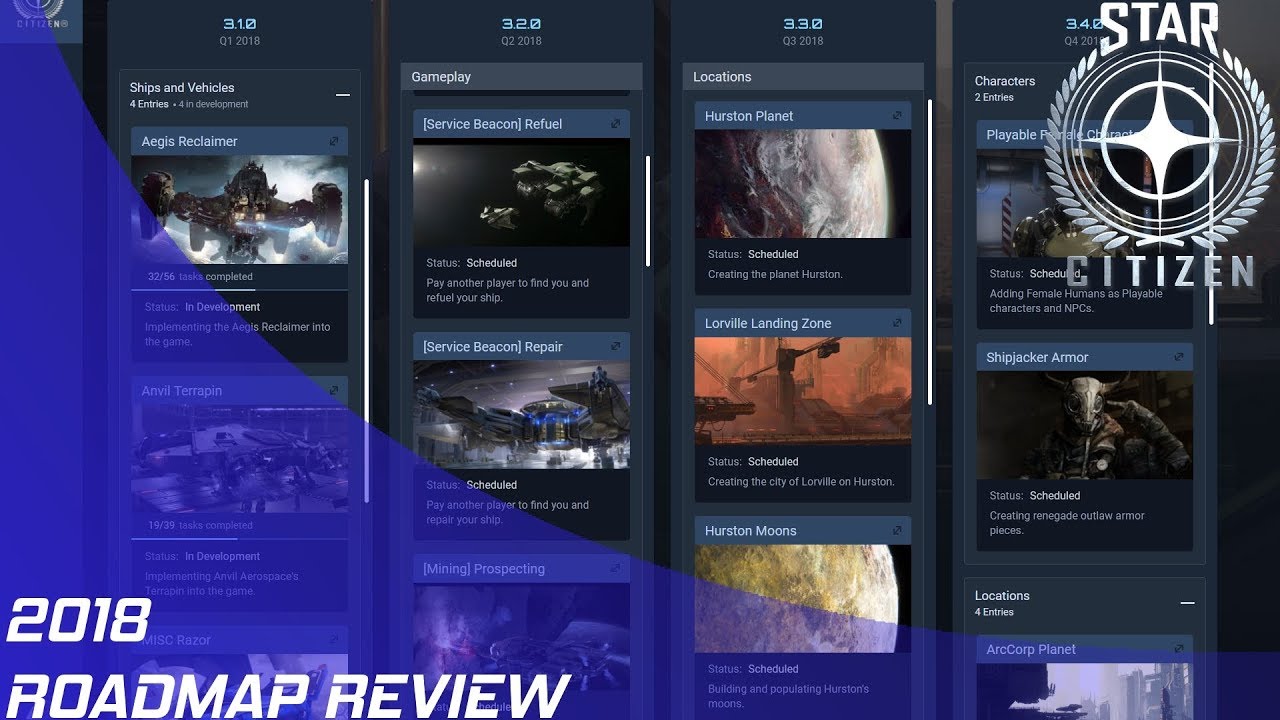Click Aegis Reclaimer 'In Development' status
1280x720 pixels.
[222, 307]
